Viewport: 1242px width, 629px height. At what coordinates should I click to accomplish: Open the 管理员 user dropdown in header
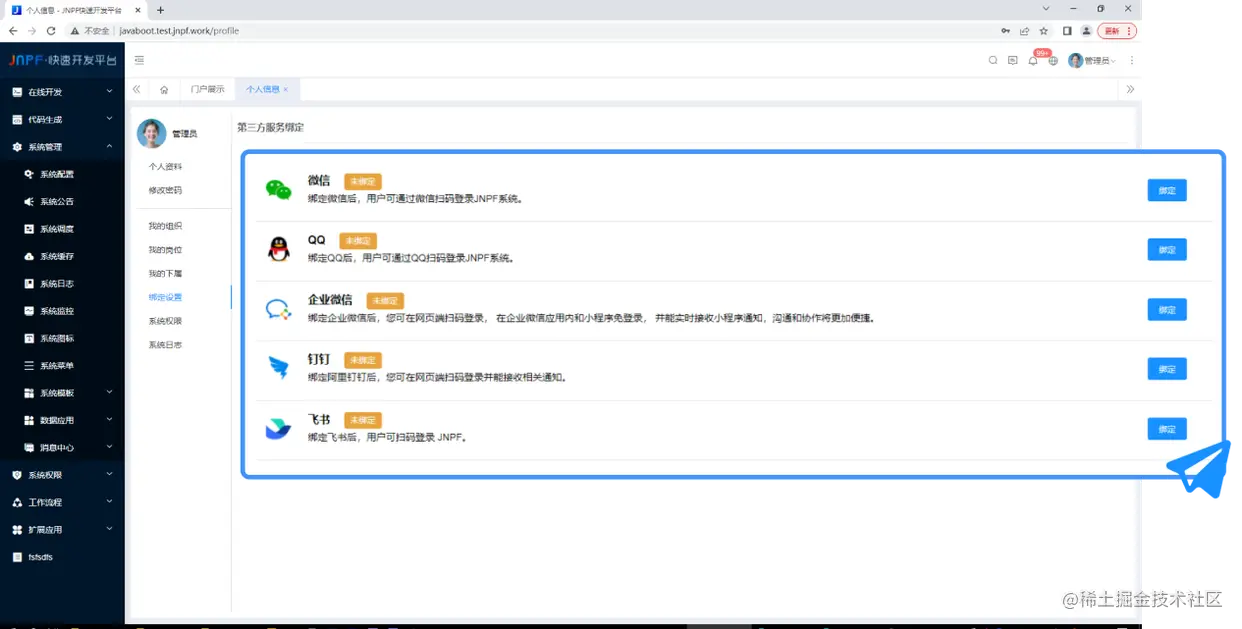pos(1092,60)
